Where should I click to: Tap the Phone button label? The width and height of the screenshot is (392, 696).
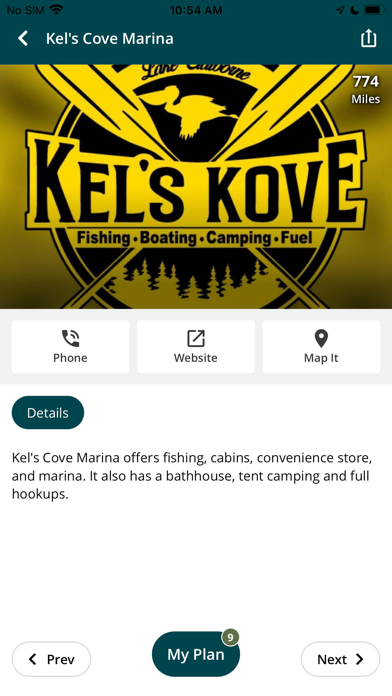pyautogui.click(x=70, y=358)
